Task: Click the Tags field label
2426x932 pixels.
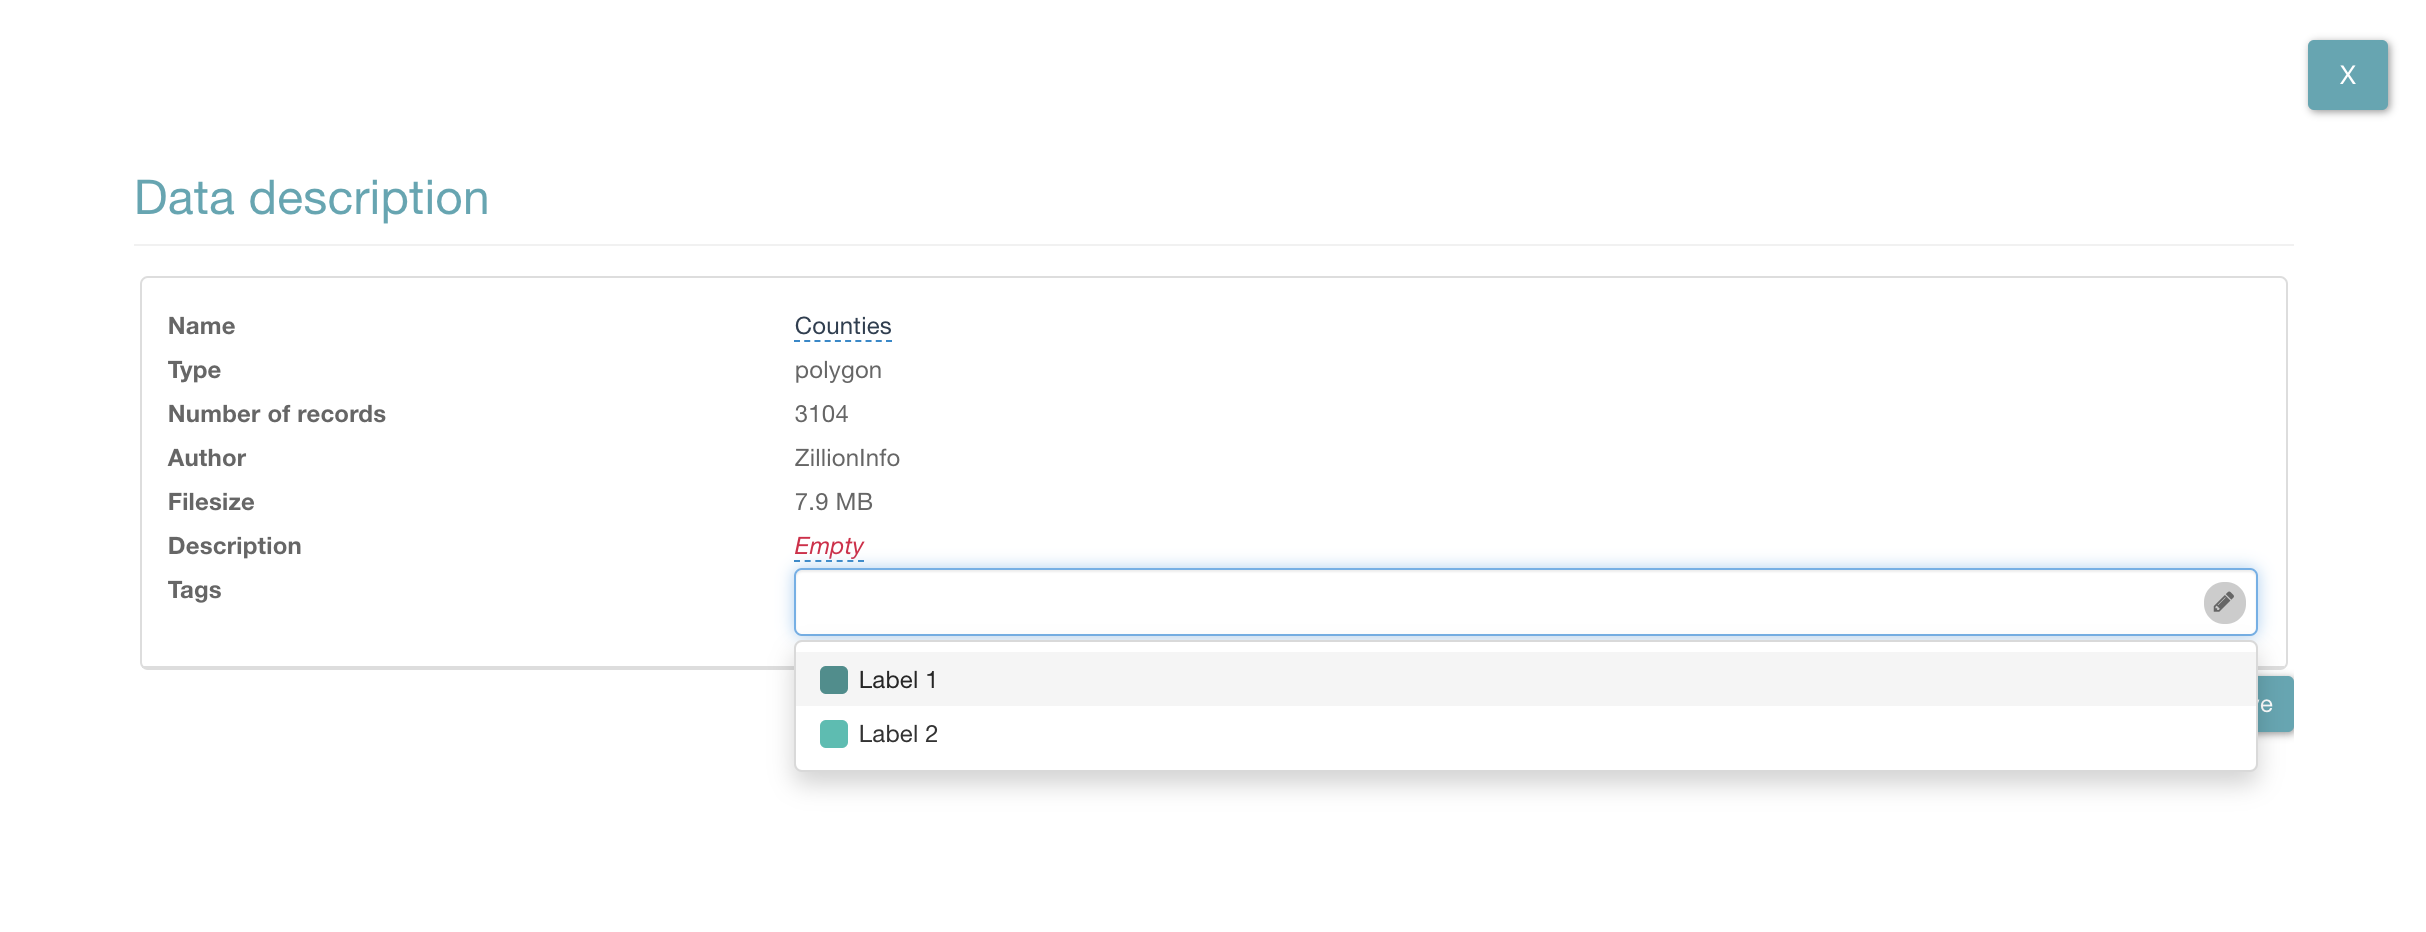Action: (194, 590)
